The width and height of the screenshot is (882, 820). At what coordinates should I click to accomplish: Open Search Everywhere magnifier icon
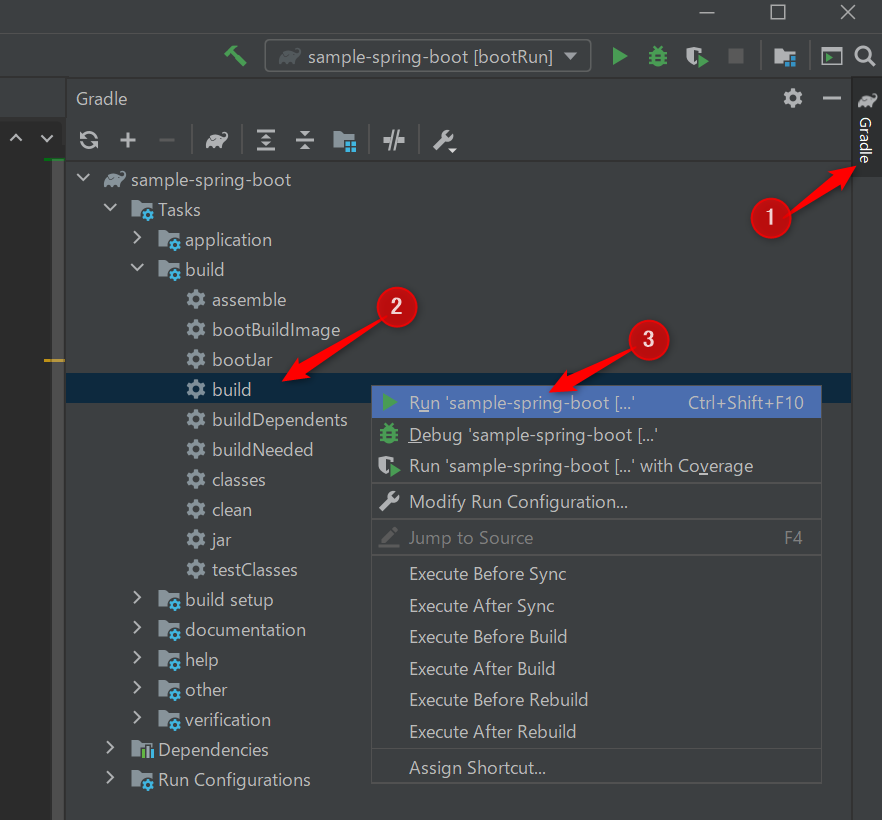(x=865, y=56)
